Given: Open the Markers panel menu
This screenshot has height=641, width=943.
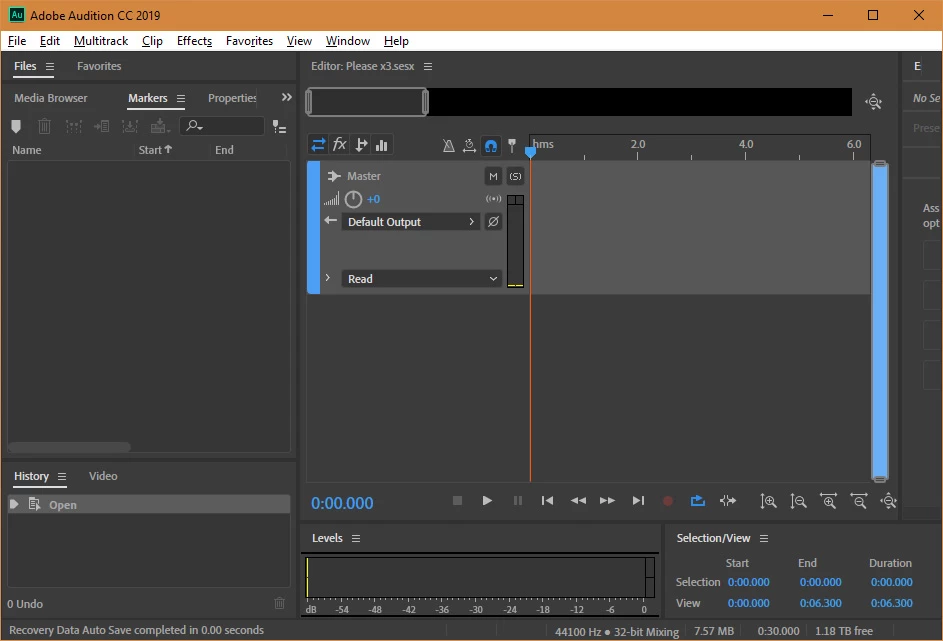Looking at the screenshot, I should coord(180,98).
